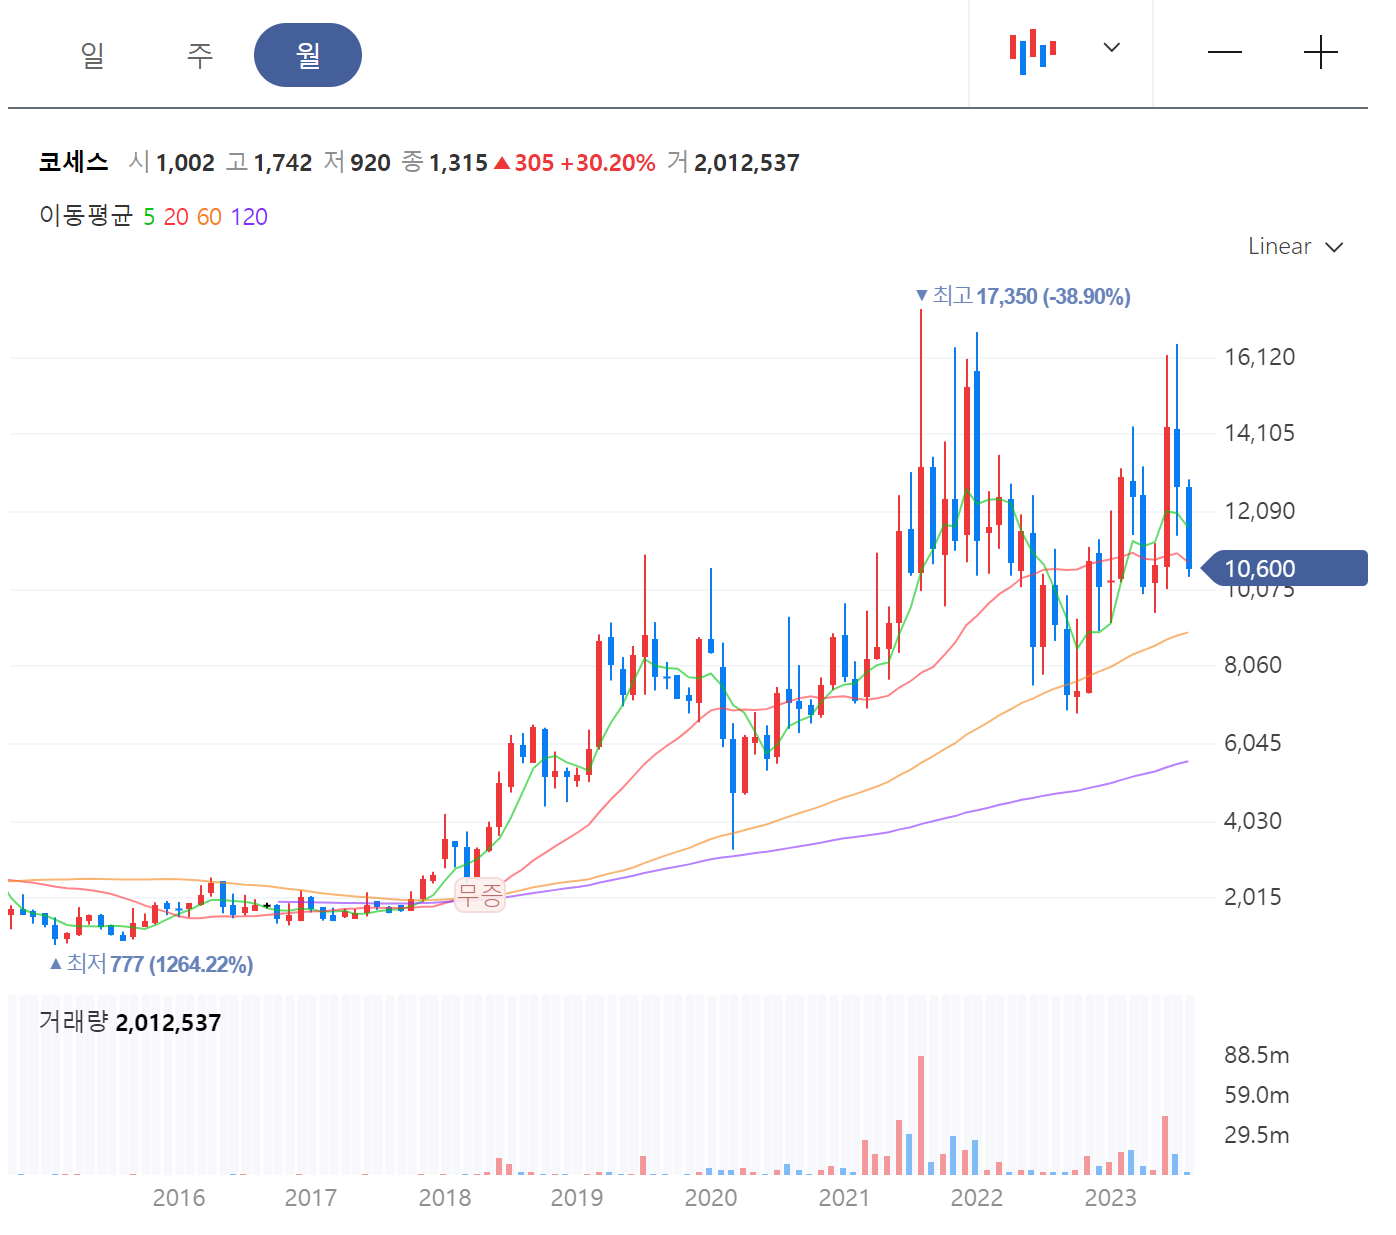Click the opening price 1,002 value
The height and width of the screenshot is (1235, 1396).
tap(185, 163)
